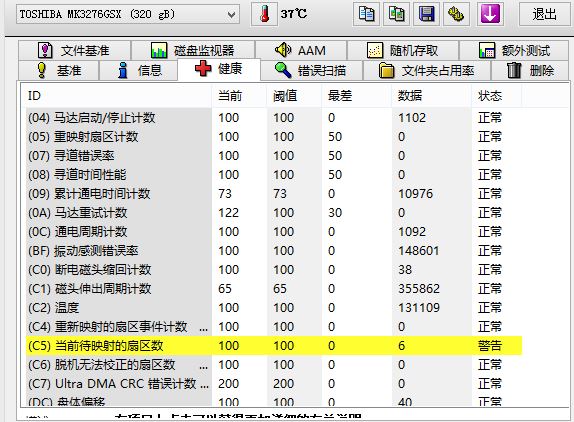Screen dimensions: 574x422
Task: Select the (04) 马达启动/停止计数 row
Action: (274, 118)
